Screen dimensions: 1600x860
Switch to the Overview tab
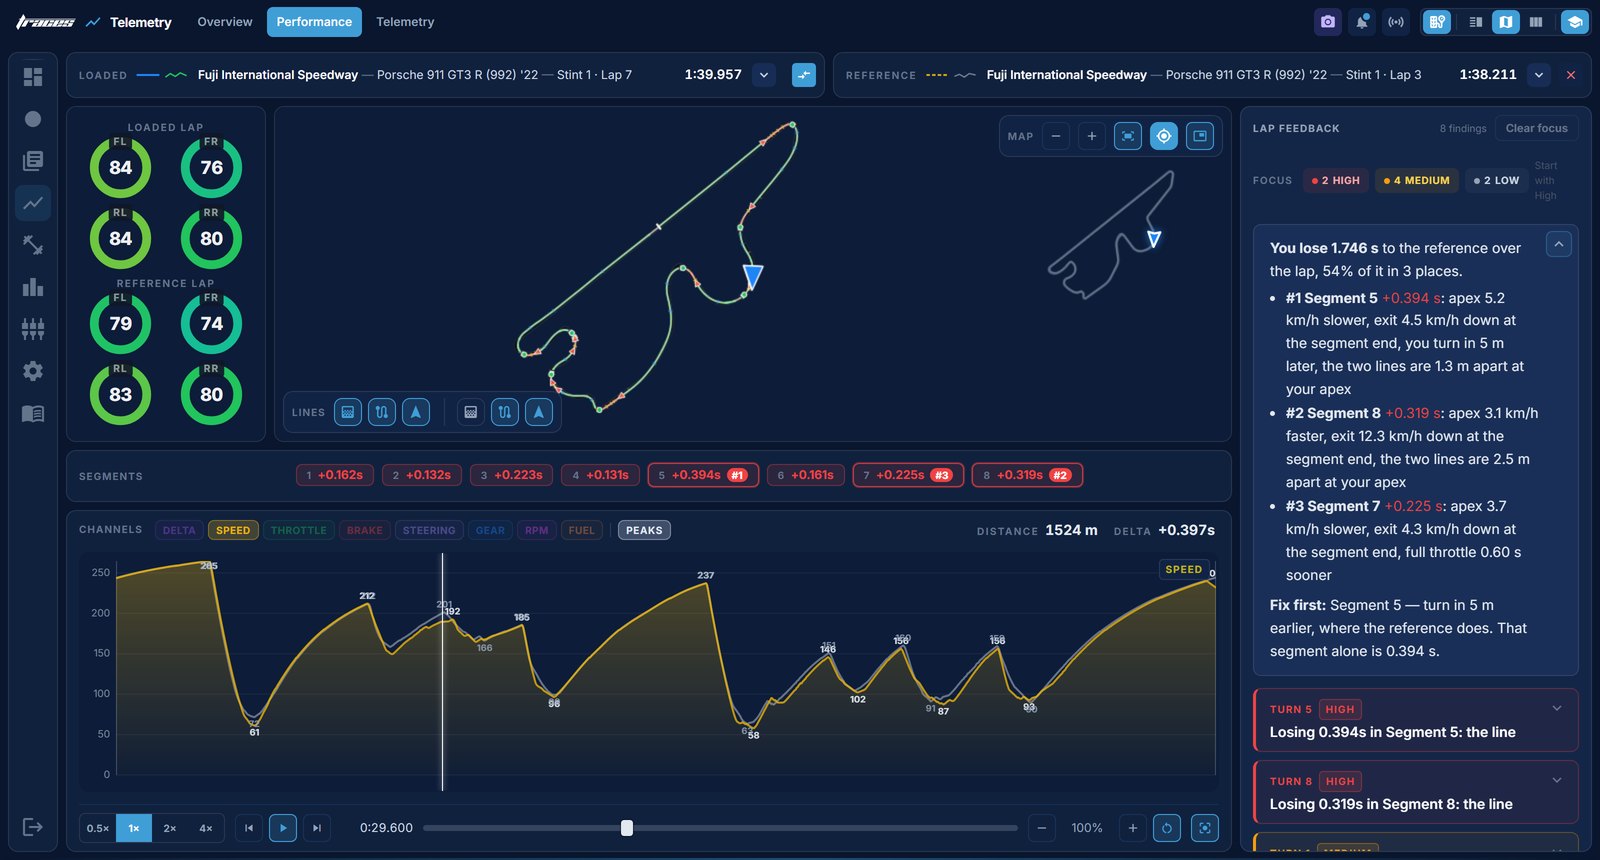[225, 22]
